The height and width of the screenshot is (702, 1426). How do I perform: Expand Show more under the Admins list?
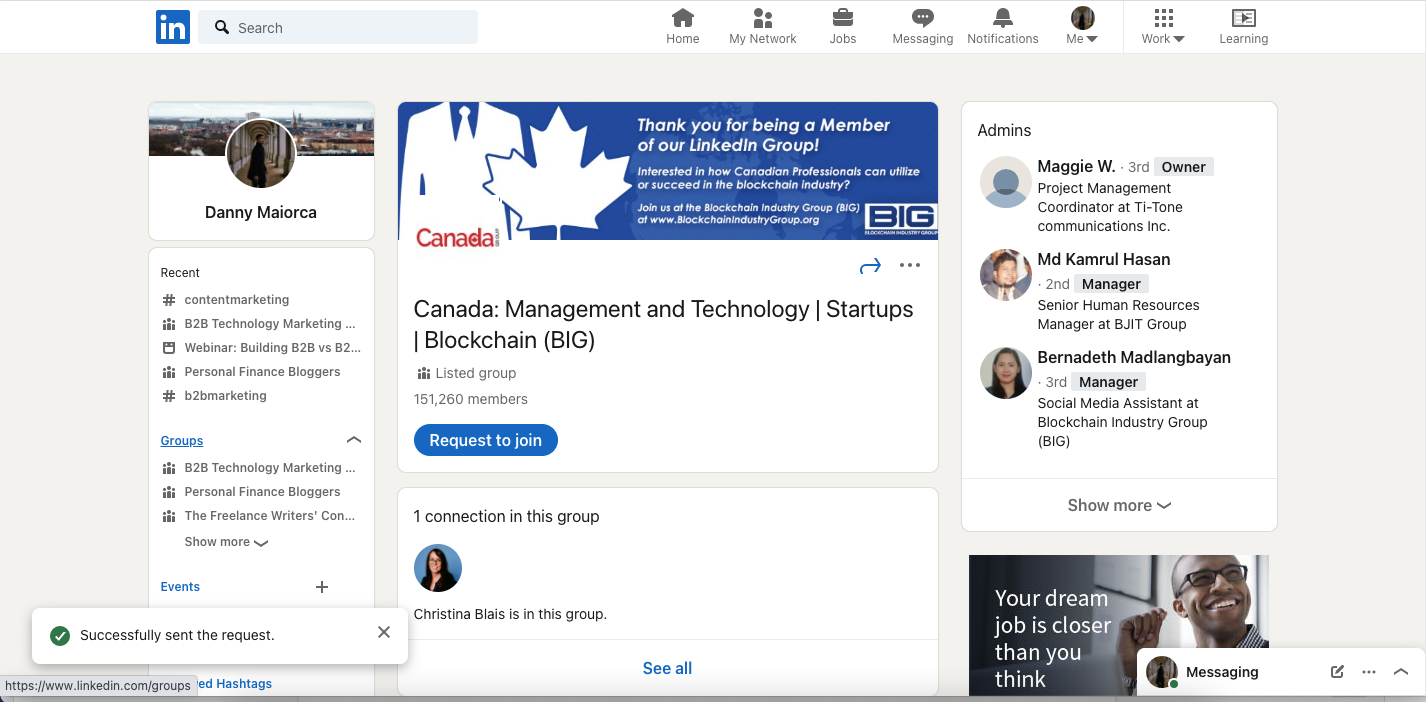(1118, 505)
